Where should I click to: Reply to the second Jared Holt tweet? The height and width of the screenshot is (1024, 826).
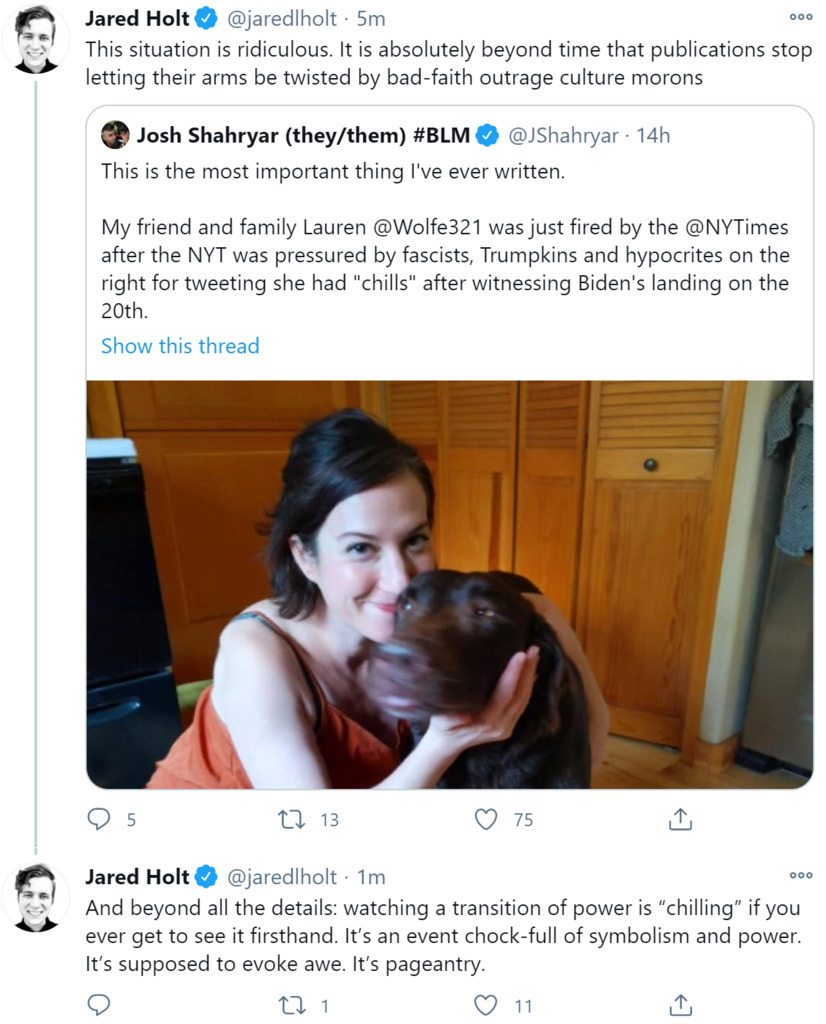(x=99, y=1004)
